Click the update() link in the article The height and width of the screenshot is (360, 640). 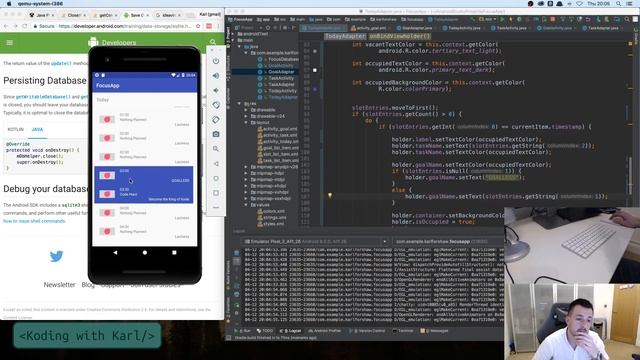[61, 63]
